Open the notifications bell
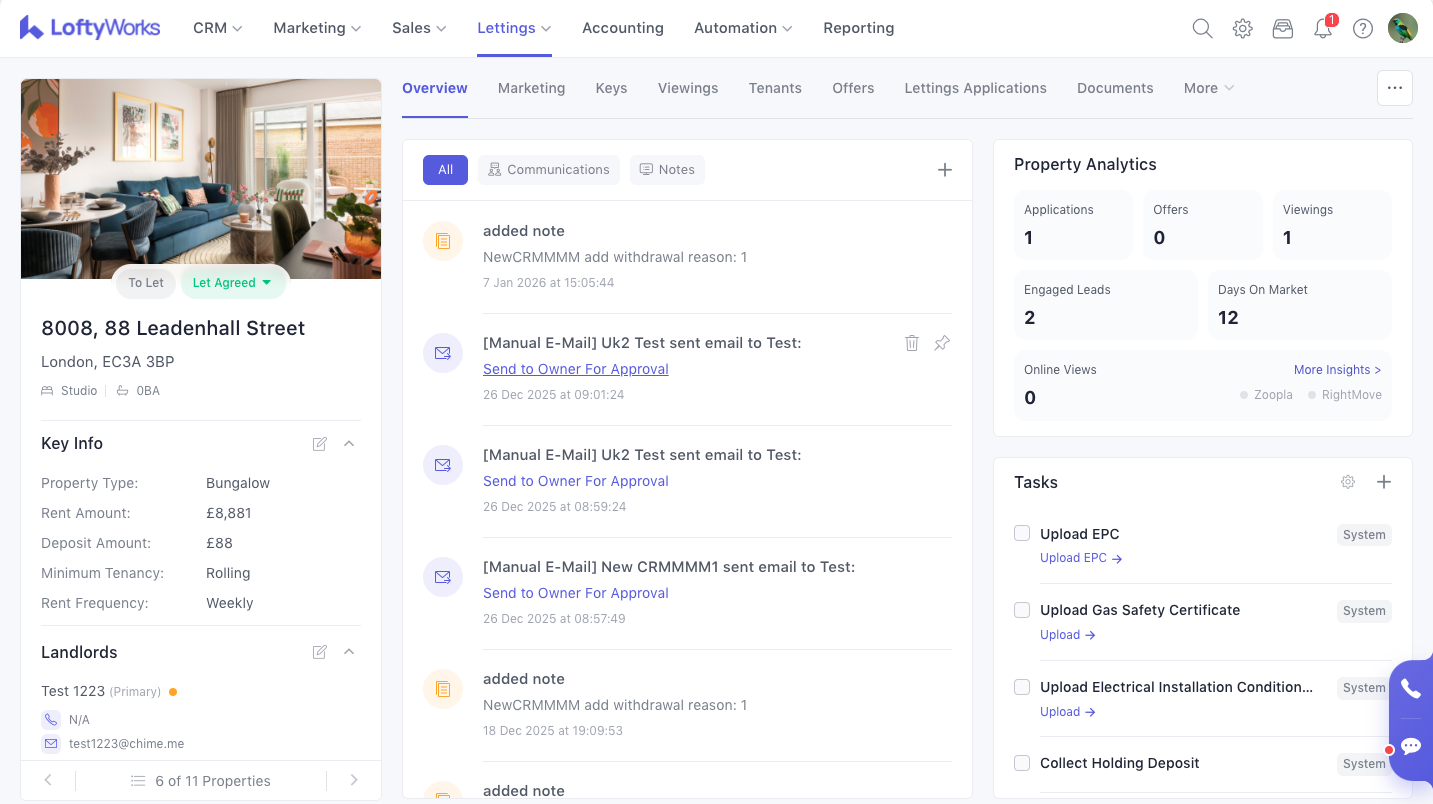Image resolution: width=1433 pixels, height=804 pixels. [1323, 29]
